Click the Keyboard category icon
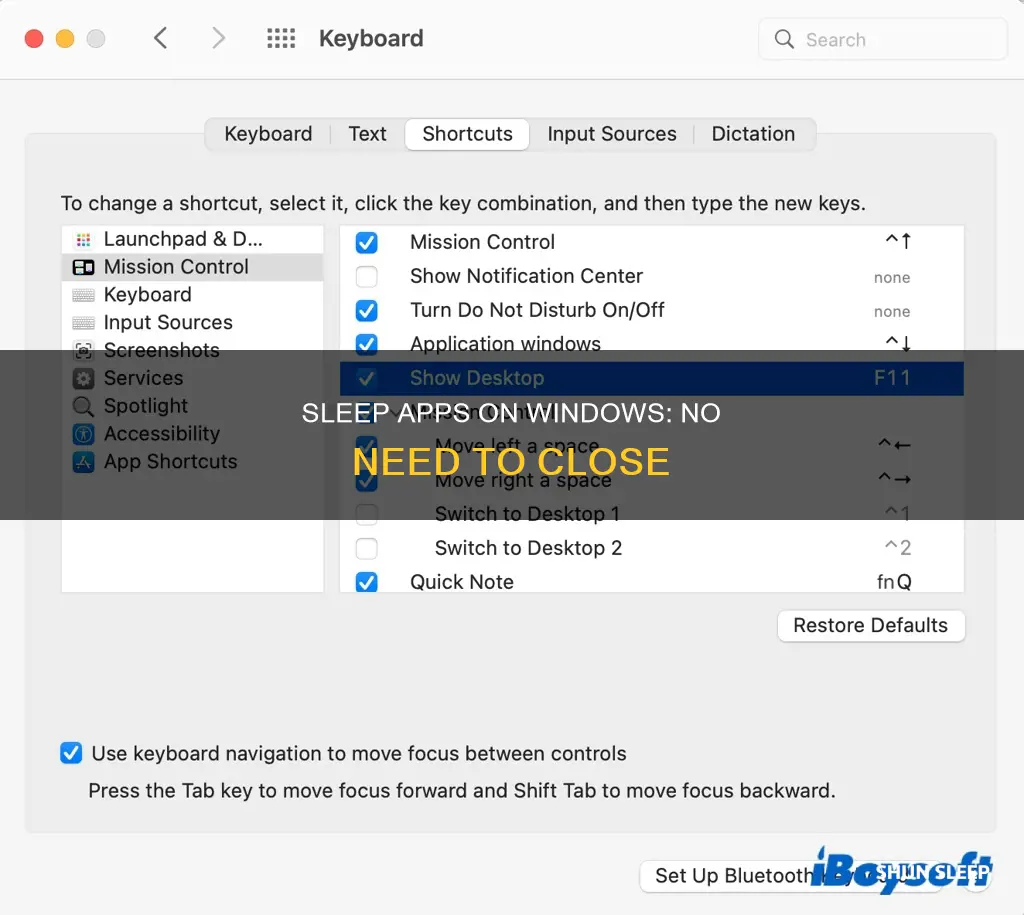This screenshot has width=1024, height=915. pyautogui.click(x=83, y=295)
